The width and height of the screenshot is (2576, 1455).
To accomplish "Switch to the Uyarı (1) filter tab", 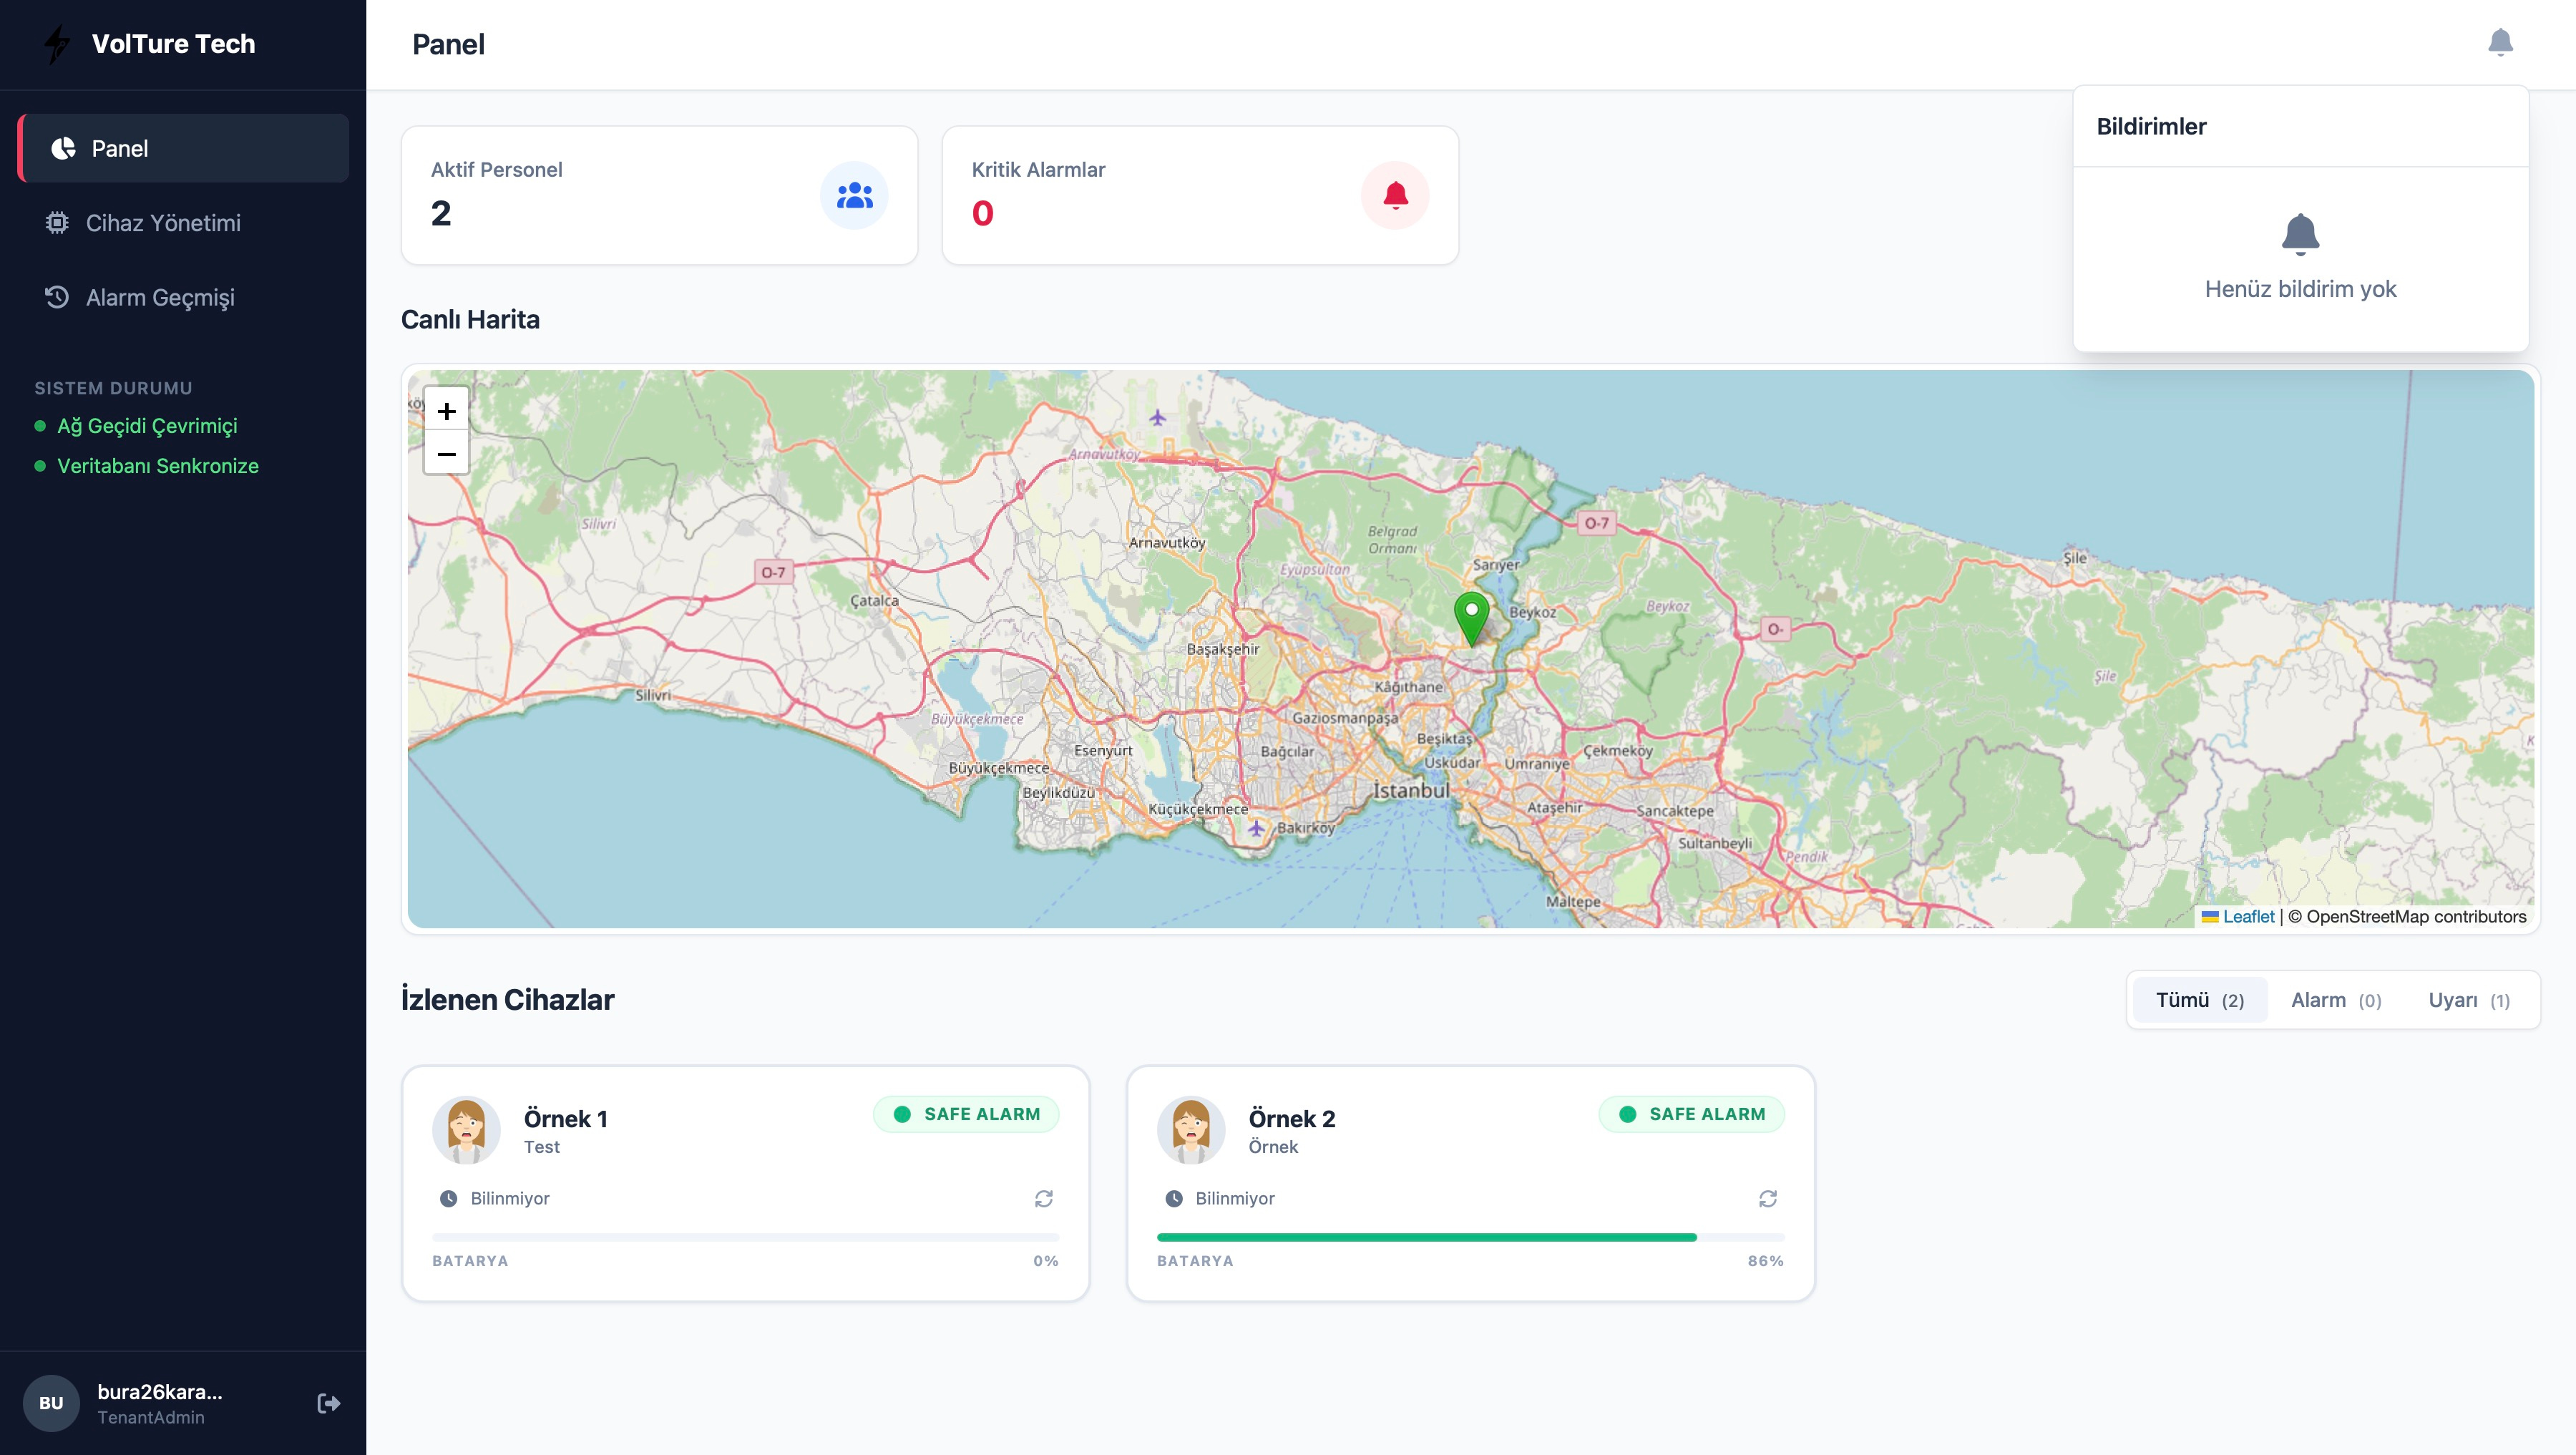I will (x=2468, y=1000).
